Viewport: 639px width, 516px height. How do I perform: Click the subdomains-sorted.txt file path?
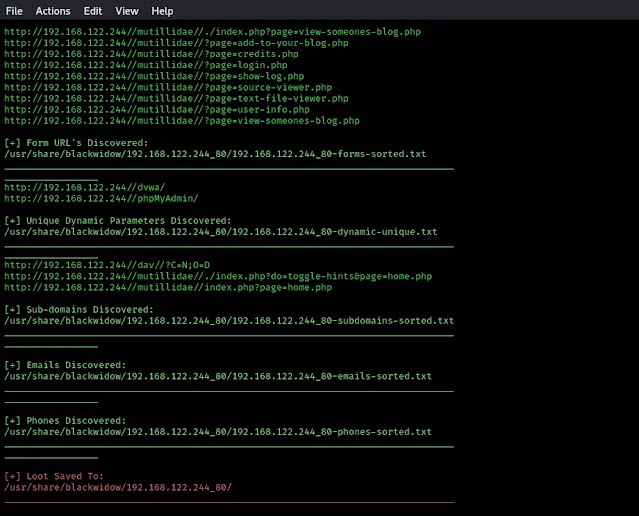point(229,320)
